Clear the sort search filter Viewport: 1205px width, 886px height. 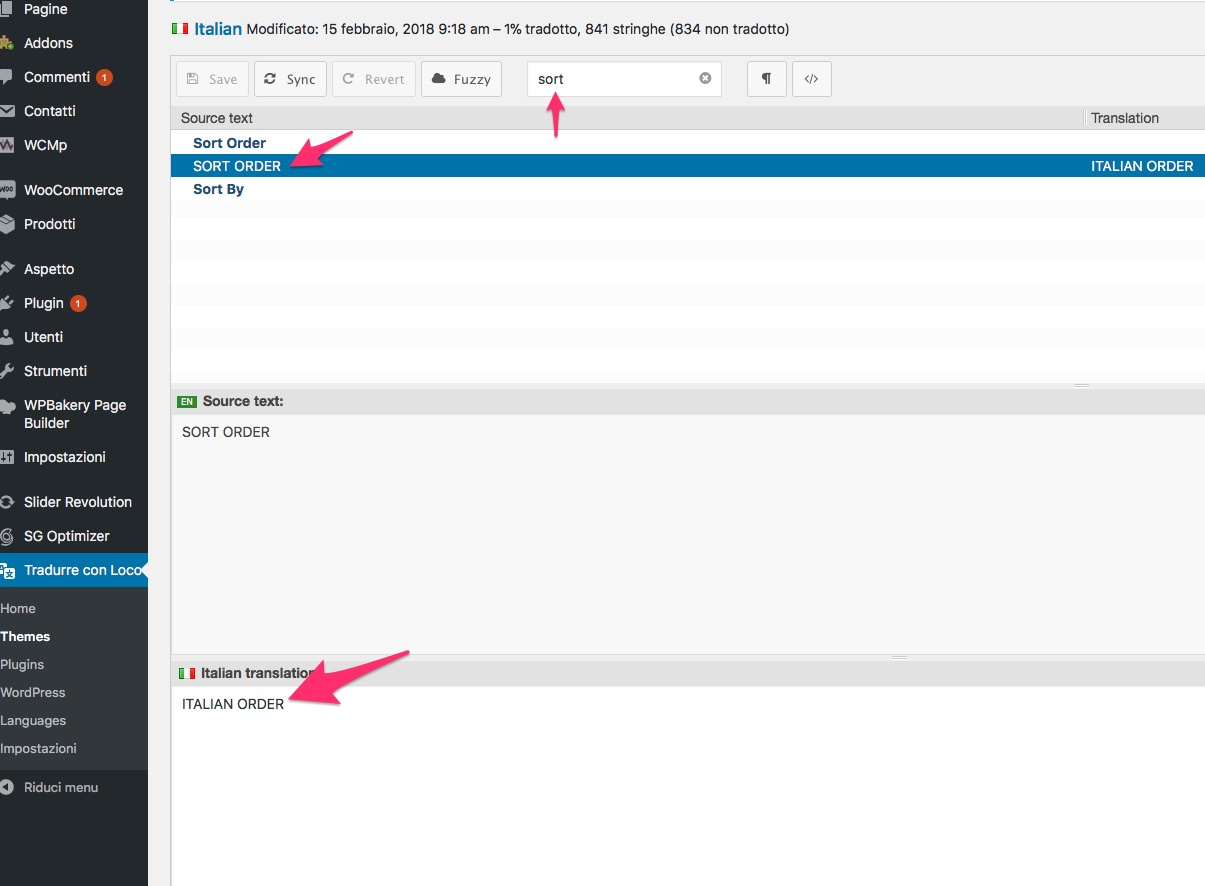705,78
